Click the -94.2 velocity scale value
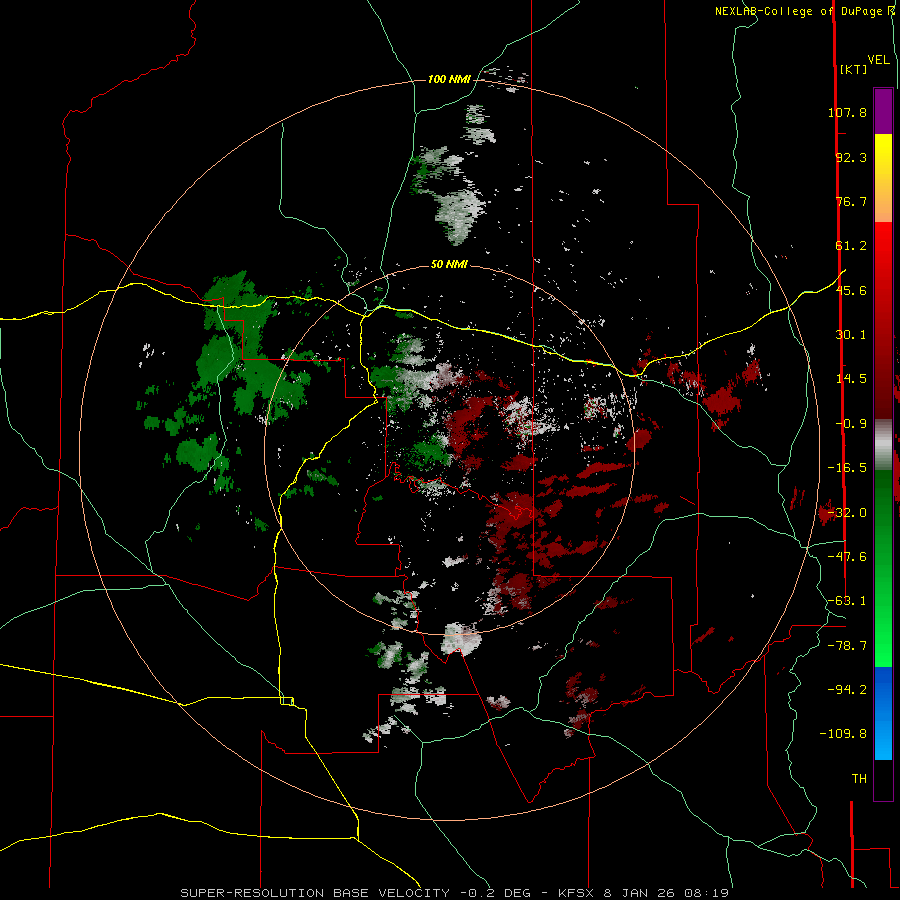Image resolution: width=900 pixels, height=900 pixels. pyautogui.click(x=847, y=689)
